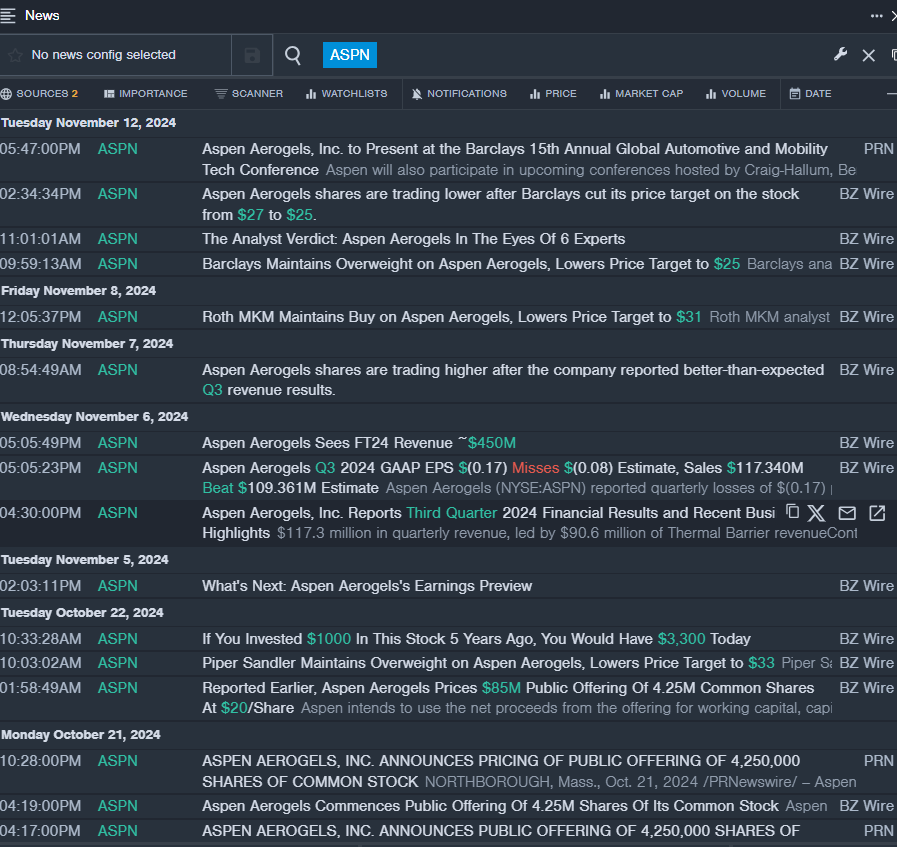
Task: Select the Watchlists filter
Action: [346, 93]
